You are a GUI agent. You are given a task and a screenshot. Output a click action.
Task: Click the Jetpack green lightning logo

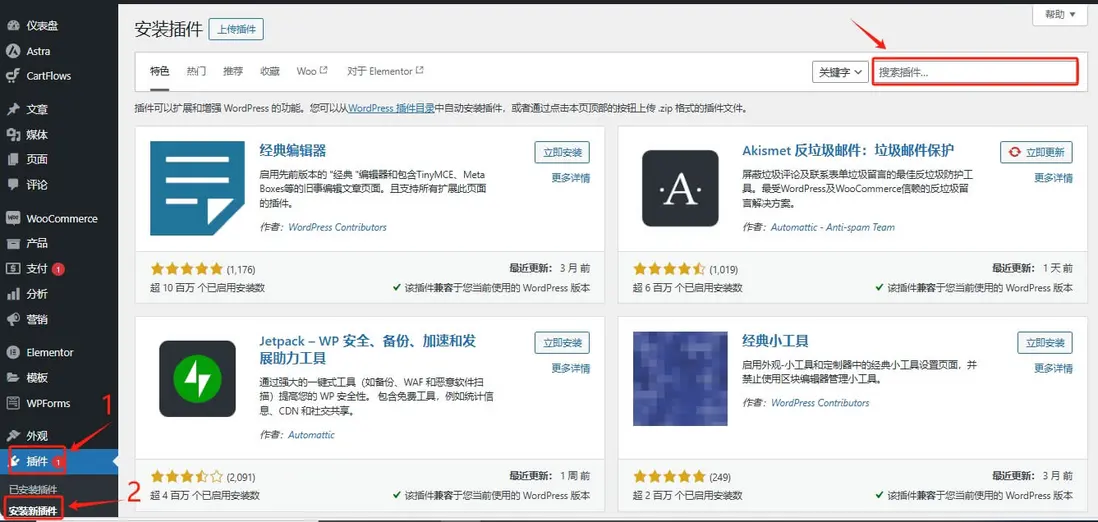click(197, 379)
